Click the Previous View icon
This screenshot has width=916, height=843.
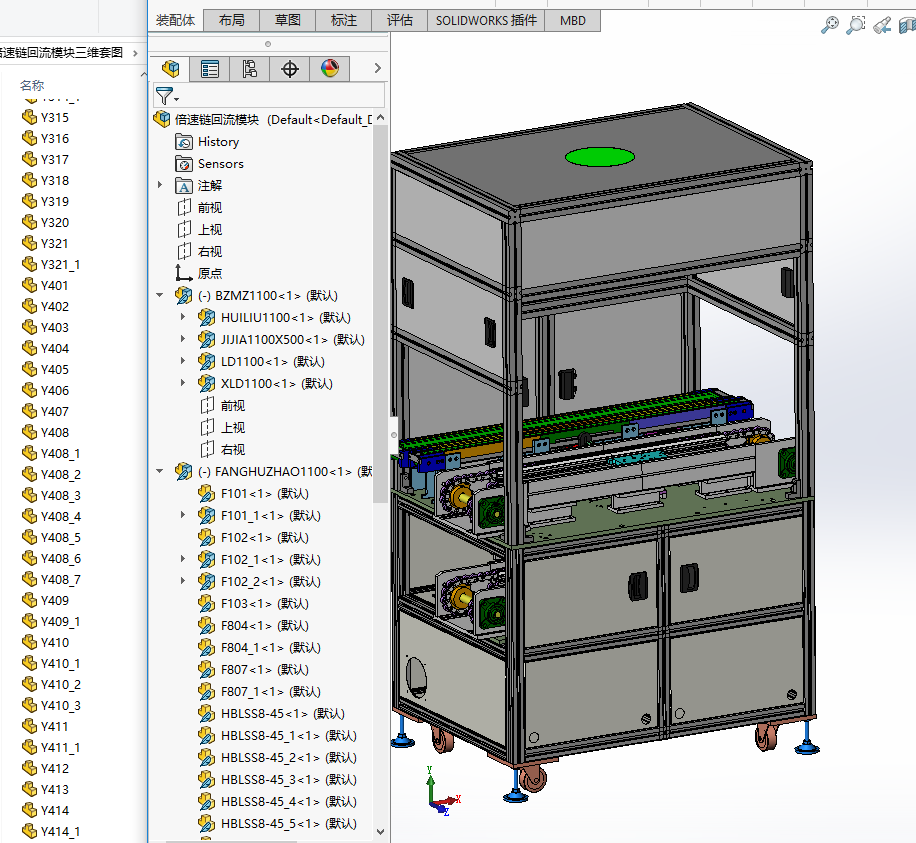click(882, 25)
